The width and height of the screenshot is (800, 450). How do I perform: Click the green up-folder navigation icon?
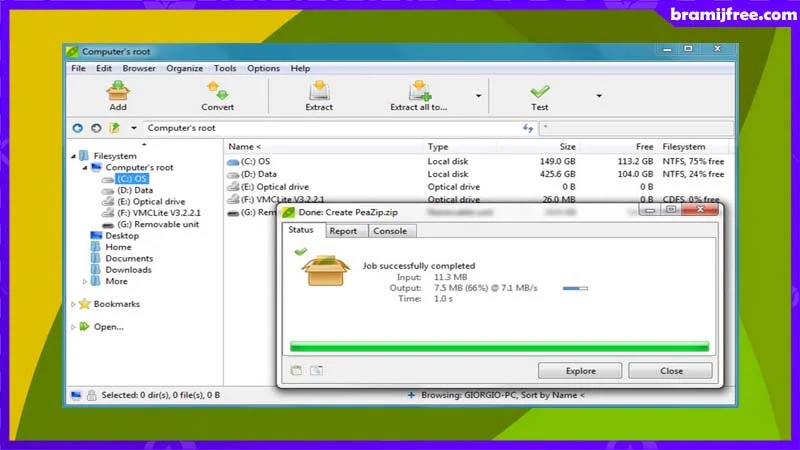[x=114, y=128]
